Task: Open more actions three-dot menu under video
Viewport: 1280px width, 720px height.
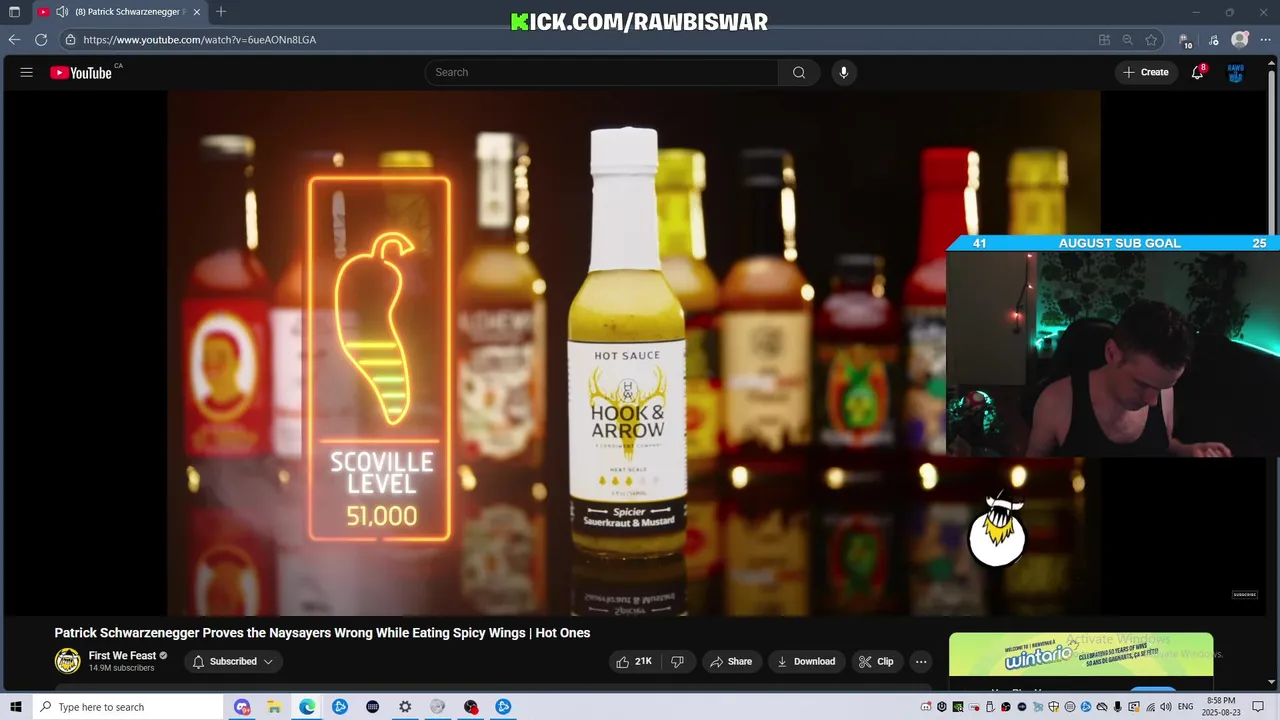Action: click(921, 661)
